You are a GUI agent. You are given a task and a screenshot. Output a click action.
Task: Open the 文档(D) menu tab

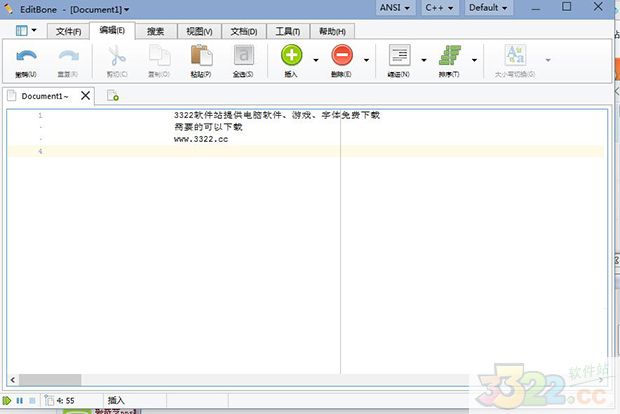(244, 31)
